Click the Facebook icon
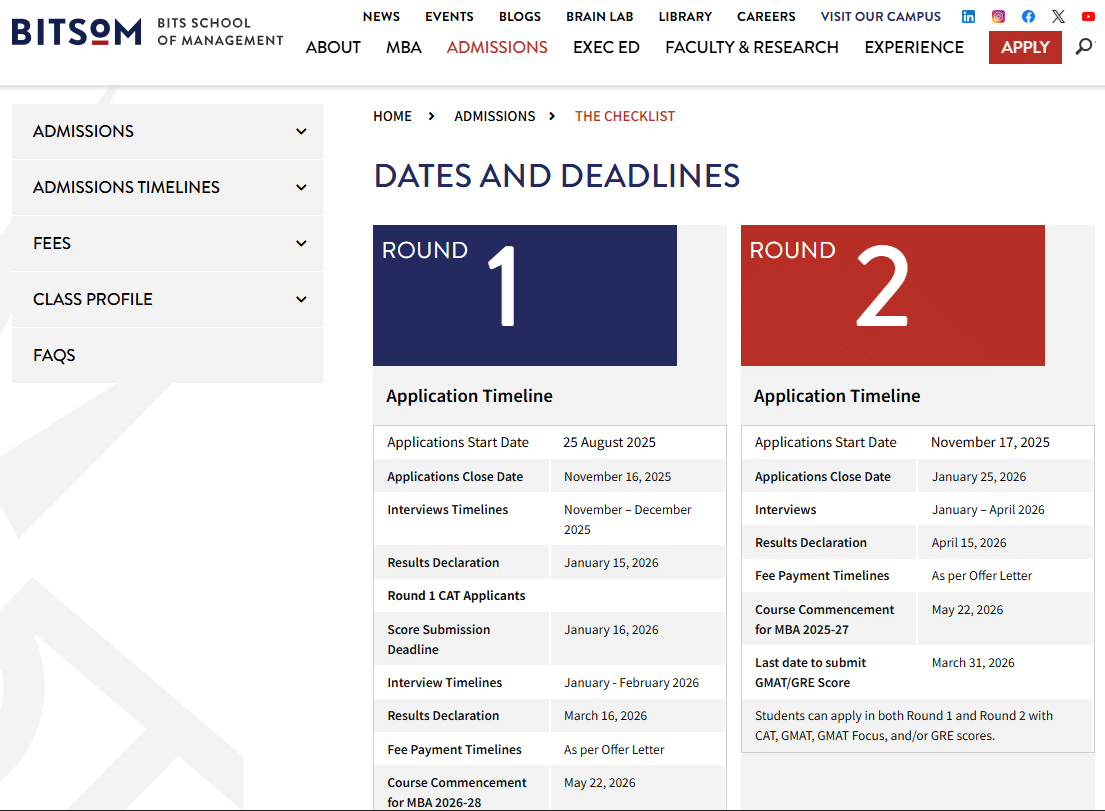This screenshot has height=811, width=1105. tap(1028, 16)
